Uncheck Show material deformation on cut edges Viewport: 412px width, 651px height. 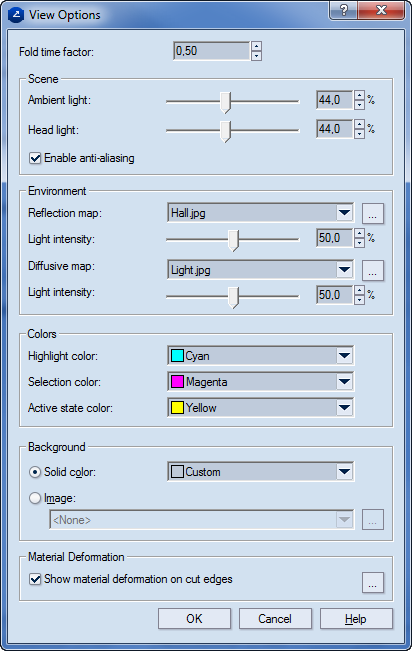pos(35,579)
